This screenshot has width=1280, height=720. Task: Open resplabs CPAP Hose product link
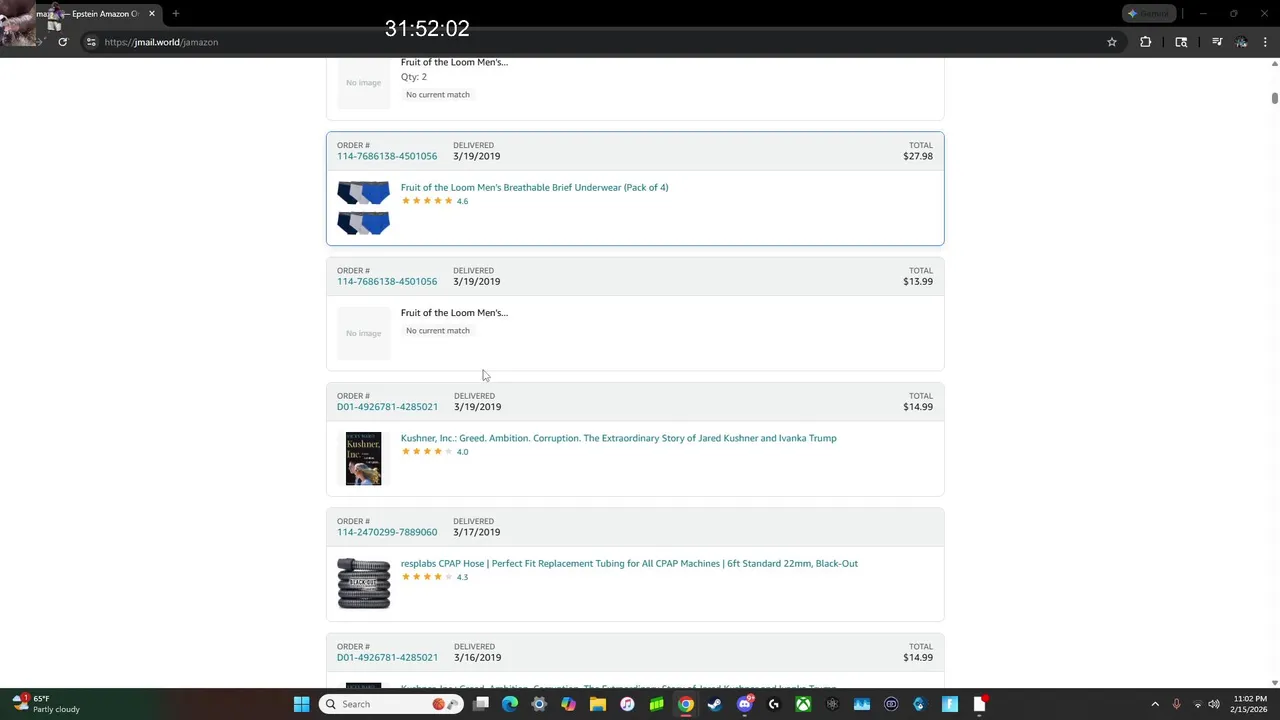pyautogui.click(x=629, y=563)
